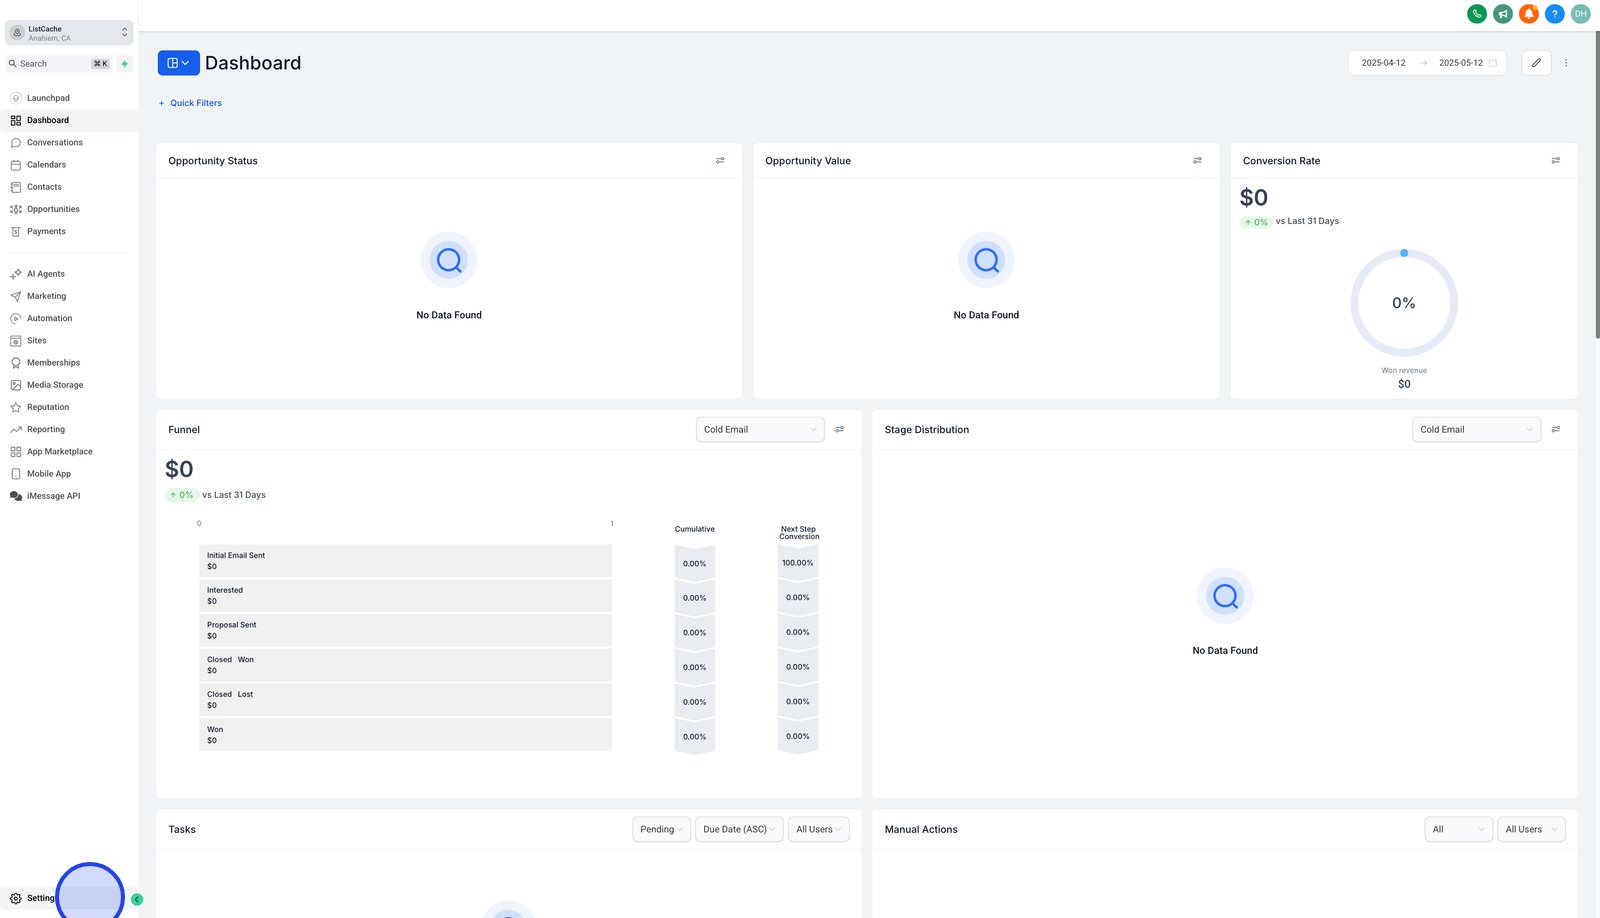Open the dashboard layout switcher button
1600x918 pixels.
pyautogui.click(x=178, y=63)
